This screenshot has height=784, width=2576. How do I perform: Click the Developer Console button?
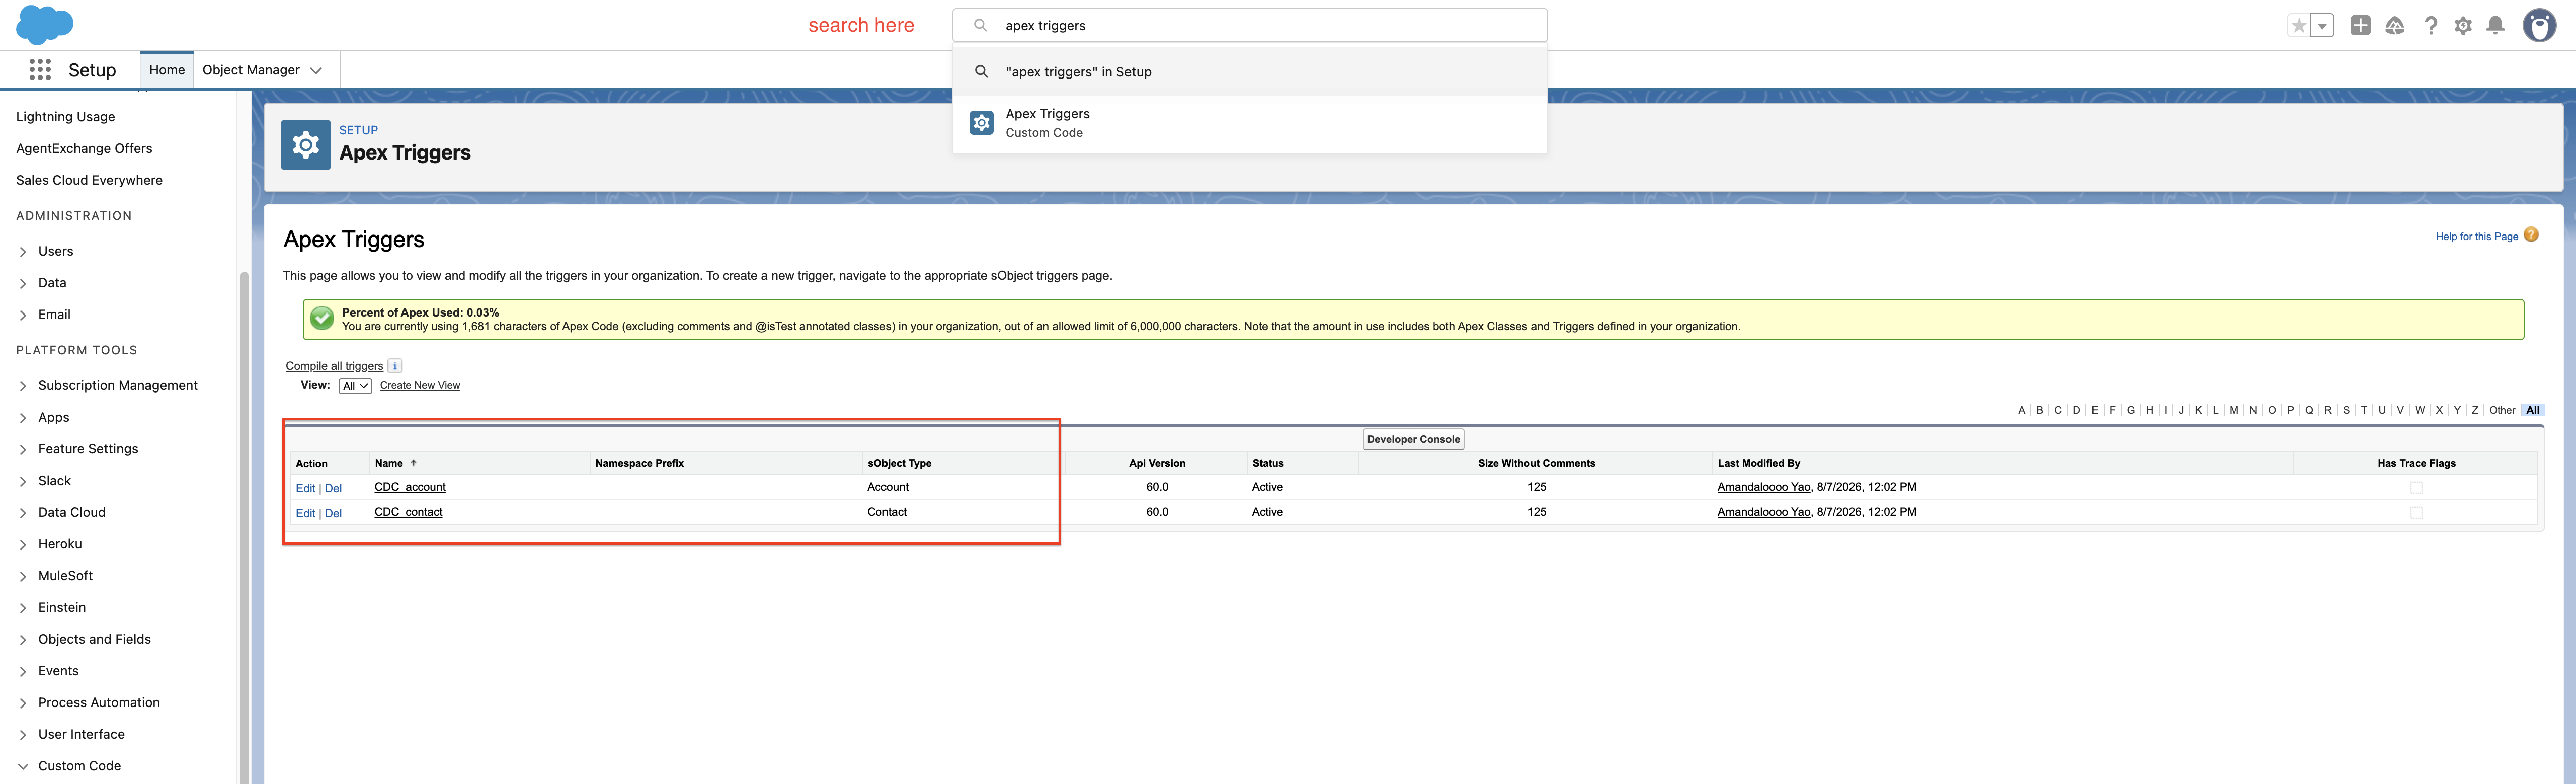pos(1413,439)
